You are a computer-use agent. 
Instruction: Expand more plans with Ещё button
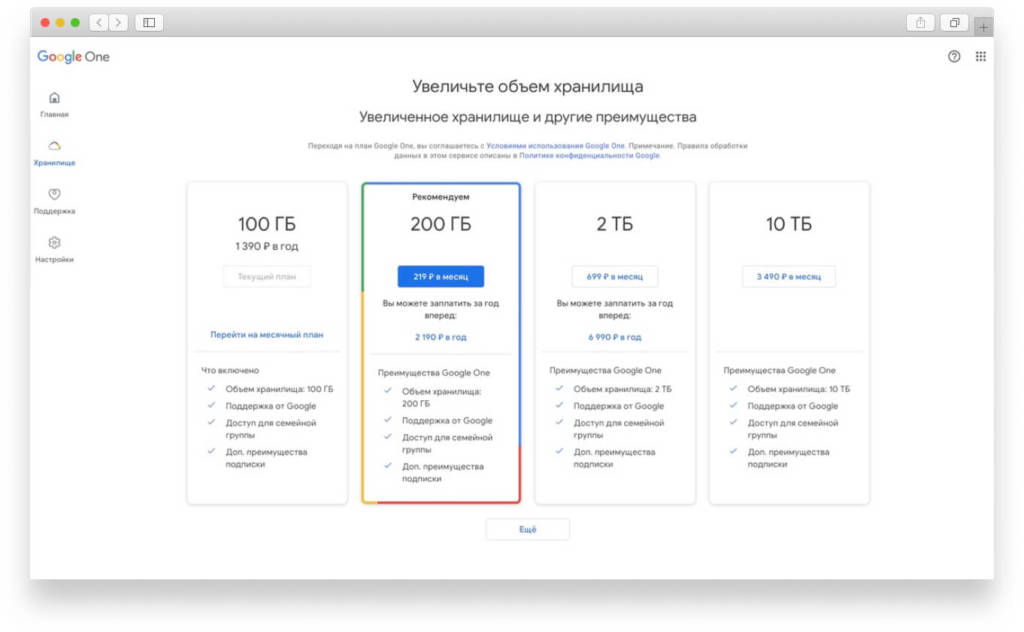(x=527, y=529)
